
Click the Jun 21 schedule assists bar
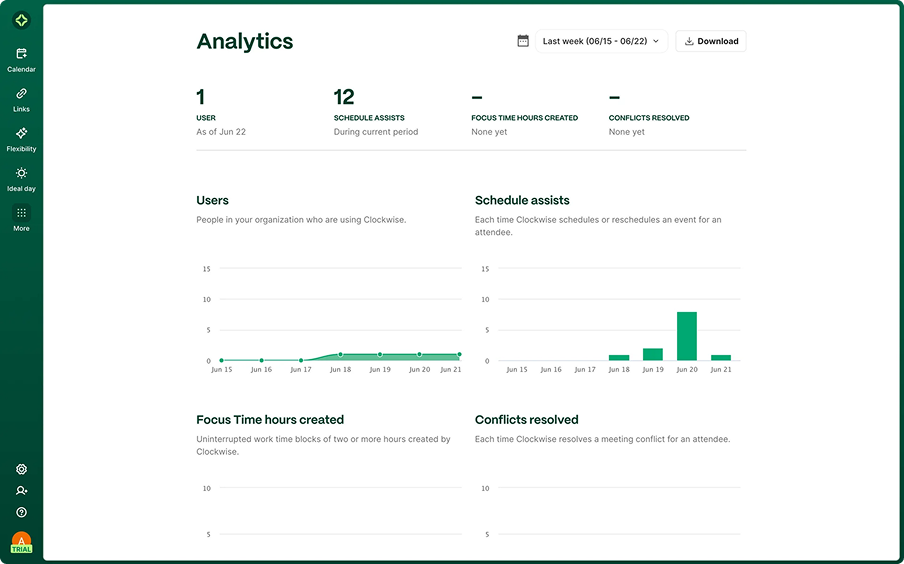pyautogui.click(x=721, y=358)
